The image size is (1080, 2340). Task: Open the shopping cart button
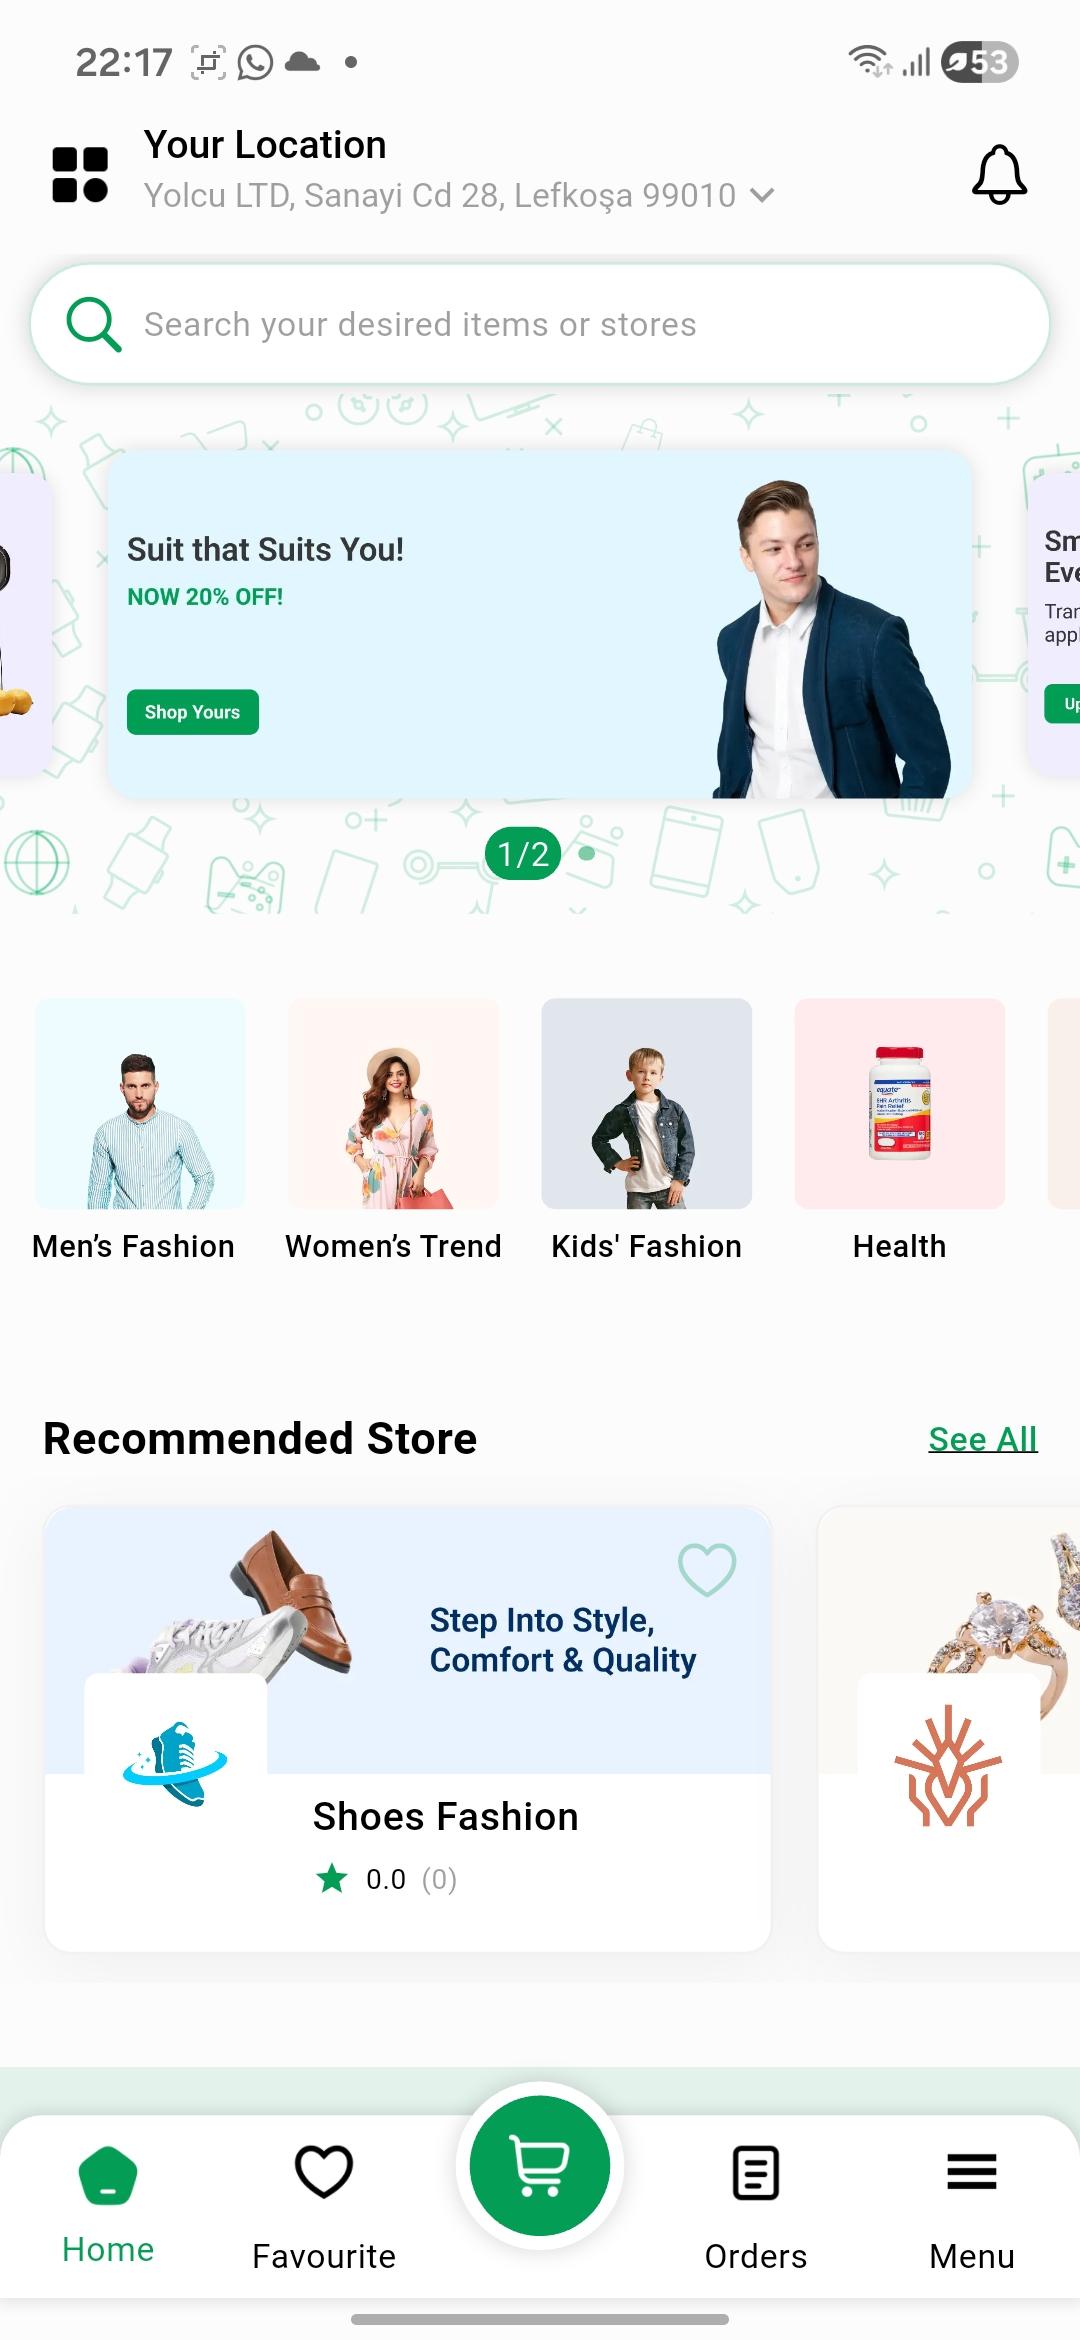(x=540, y=2165)
